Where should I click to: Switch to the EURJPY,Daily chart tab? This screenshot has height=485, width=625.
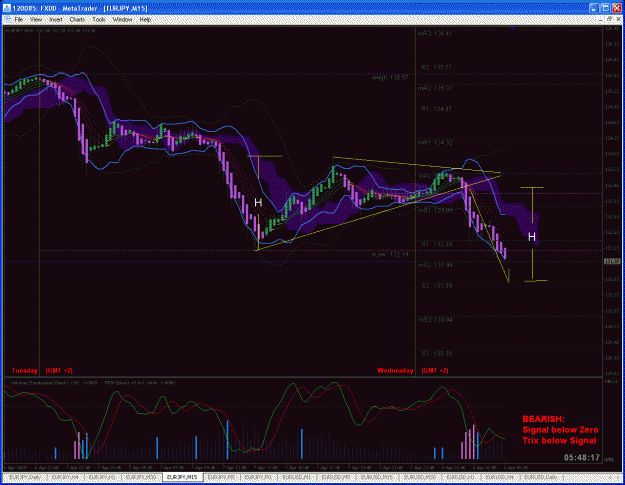click(x=23, y=477)
